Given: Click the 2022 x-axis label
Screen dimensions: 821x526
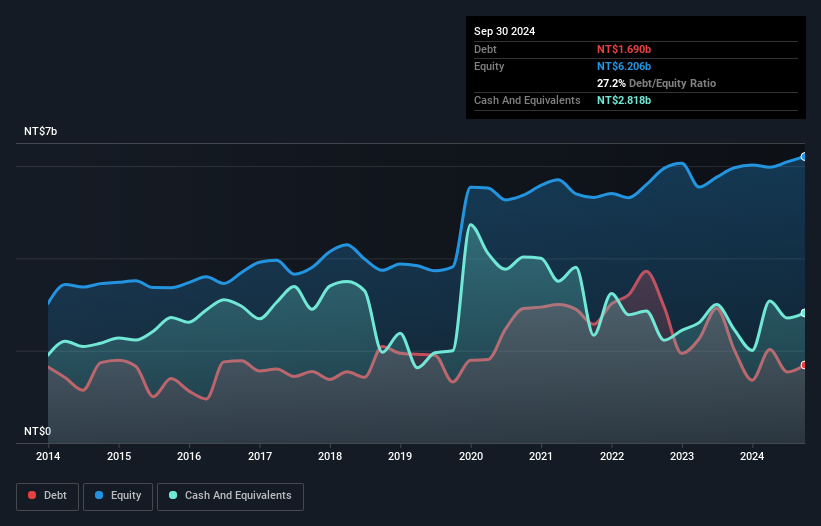Looking at the screenshot, I should (x=612, y=456).
